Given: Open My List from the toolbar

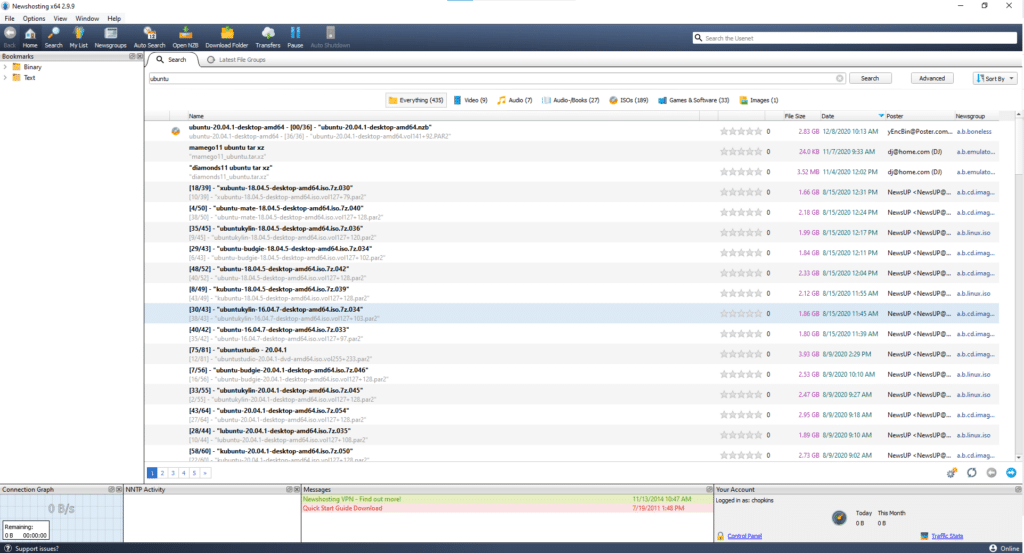Looking at the screenshot, I should click(78, 37).
